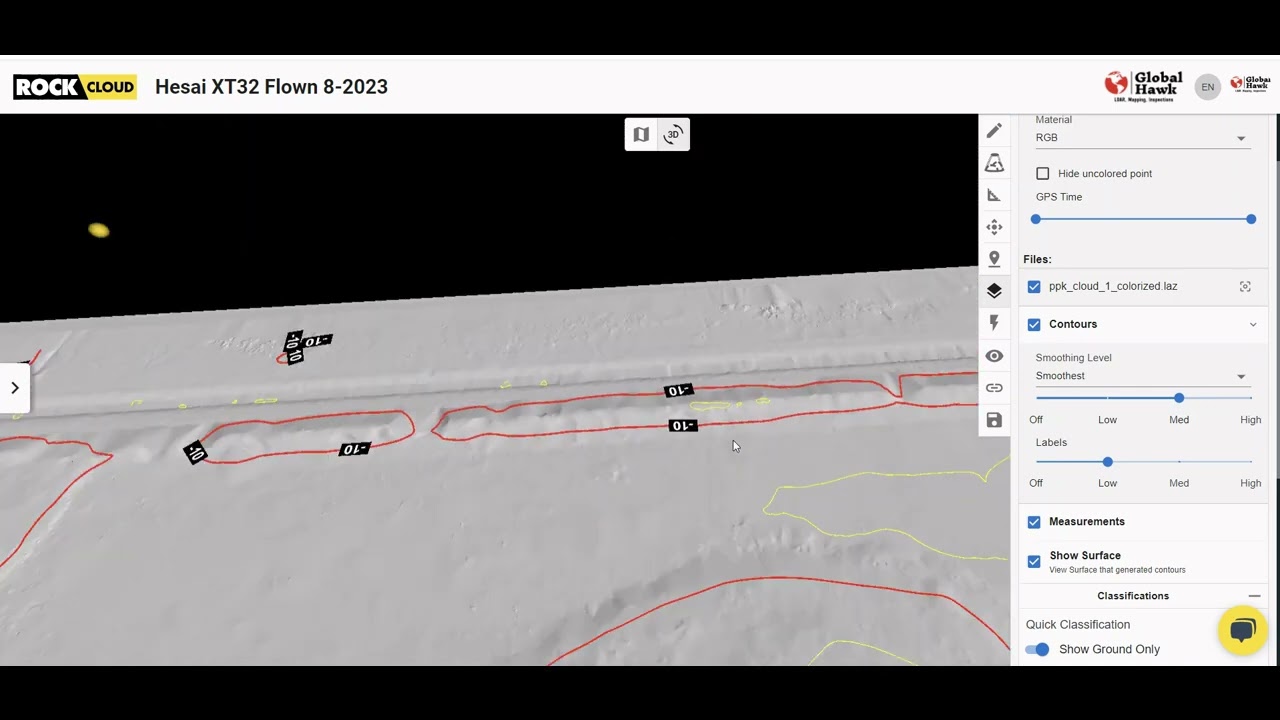Uncheck the Show Surface checkbox

coord(1034,561)
